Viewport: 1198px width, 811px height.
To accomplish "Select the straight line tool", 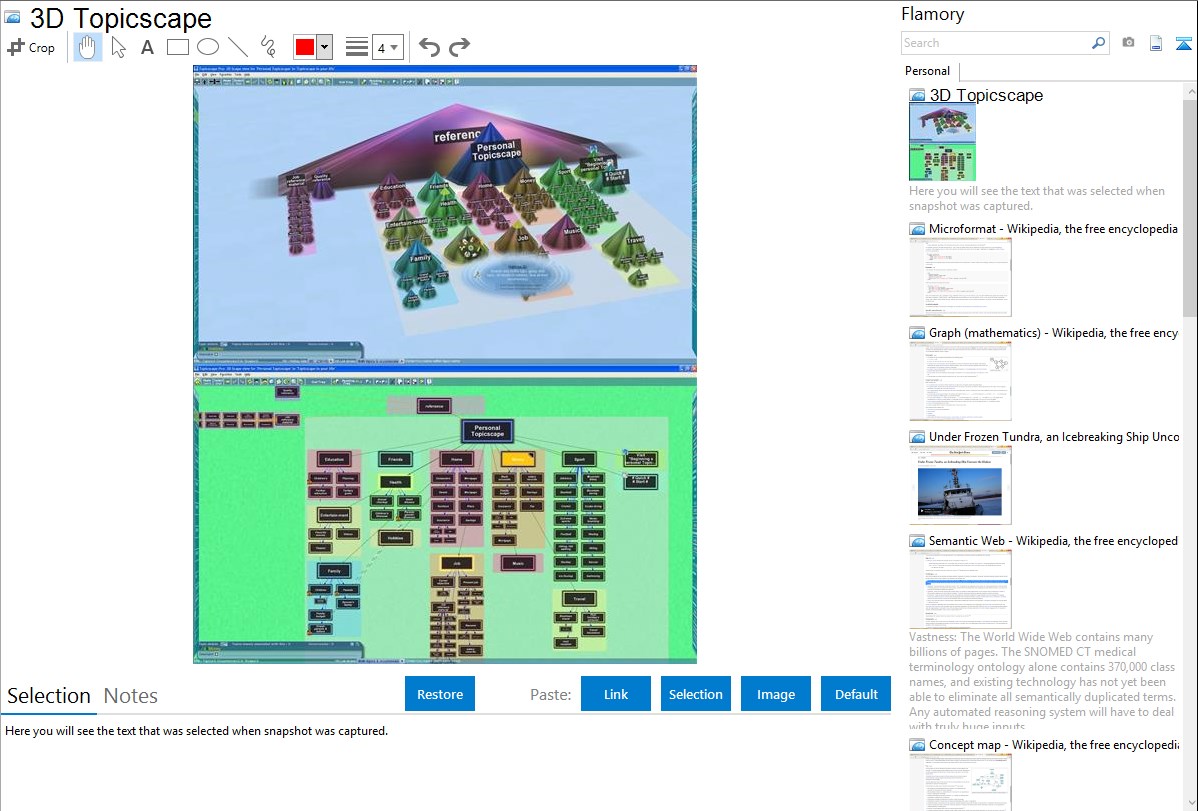I will point(238,47).
